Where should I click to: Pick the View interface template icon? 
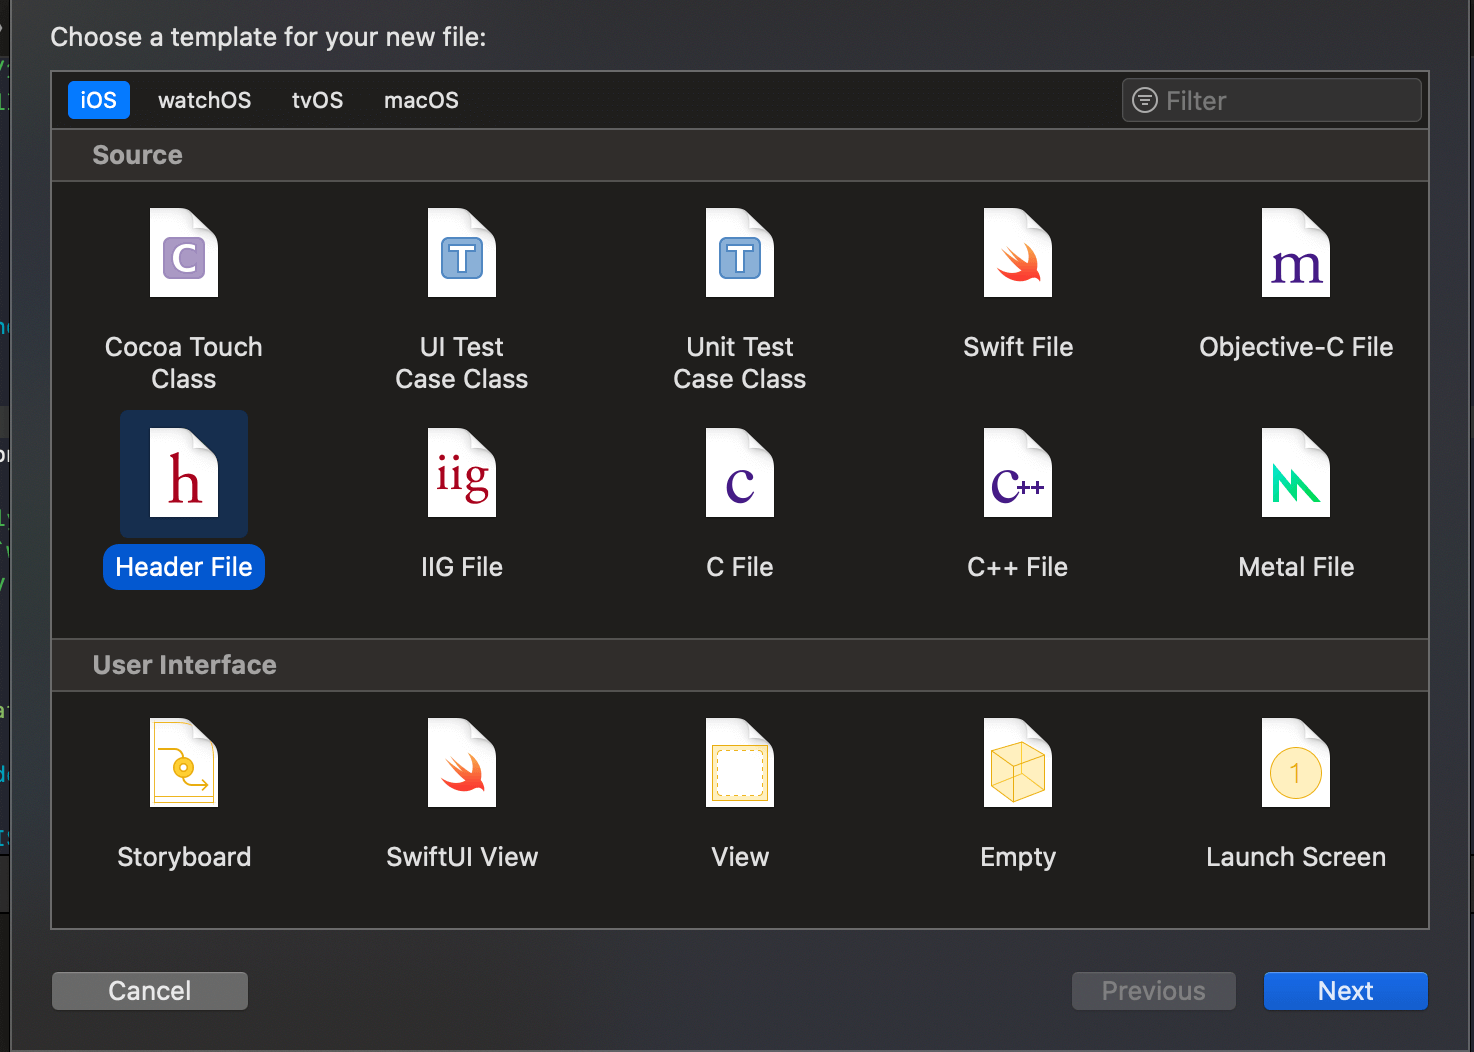pos(740,763)
